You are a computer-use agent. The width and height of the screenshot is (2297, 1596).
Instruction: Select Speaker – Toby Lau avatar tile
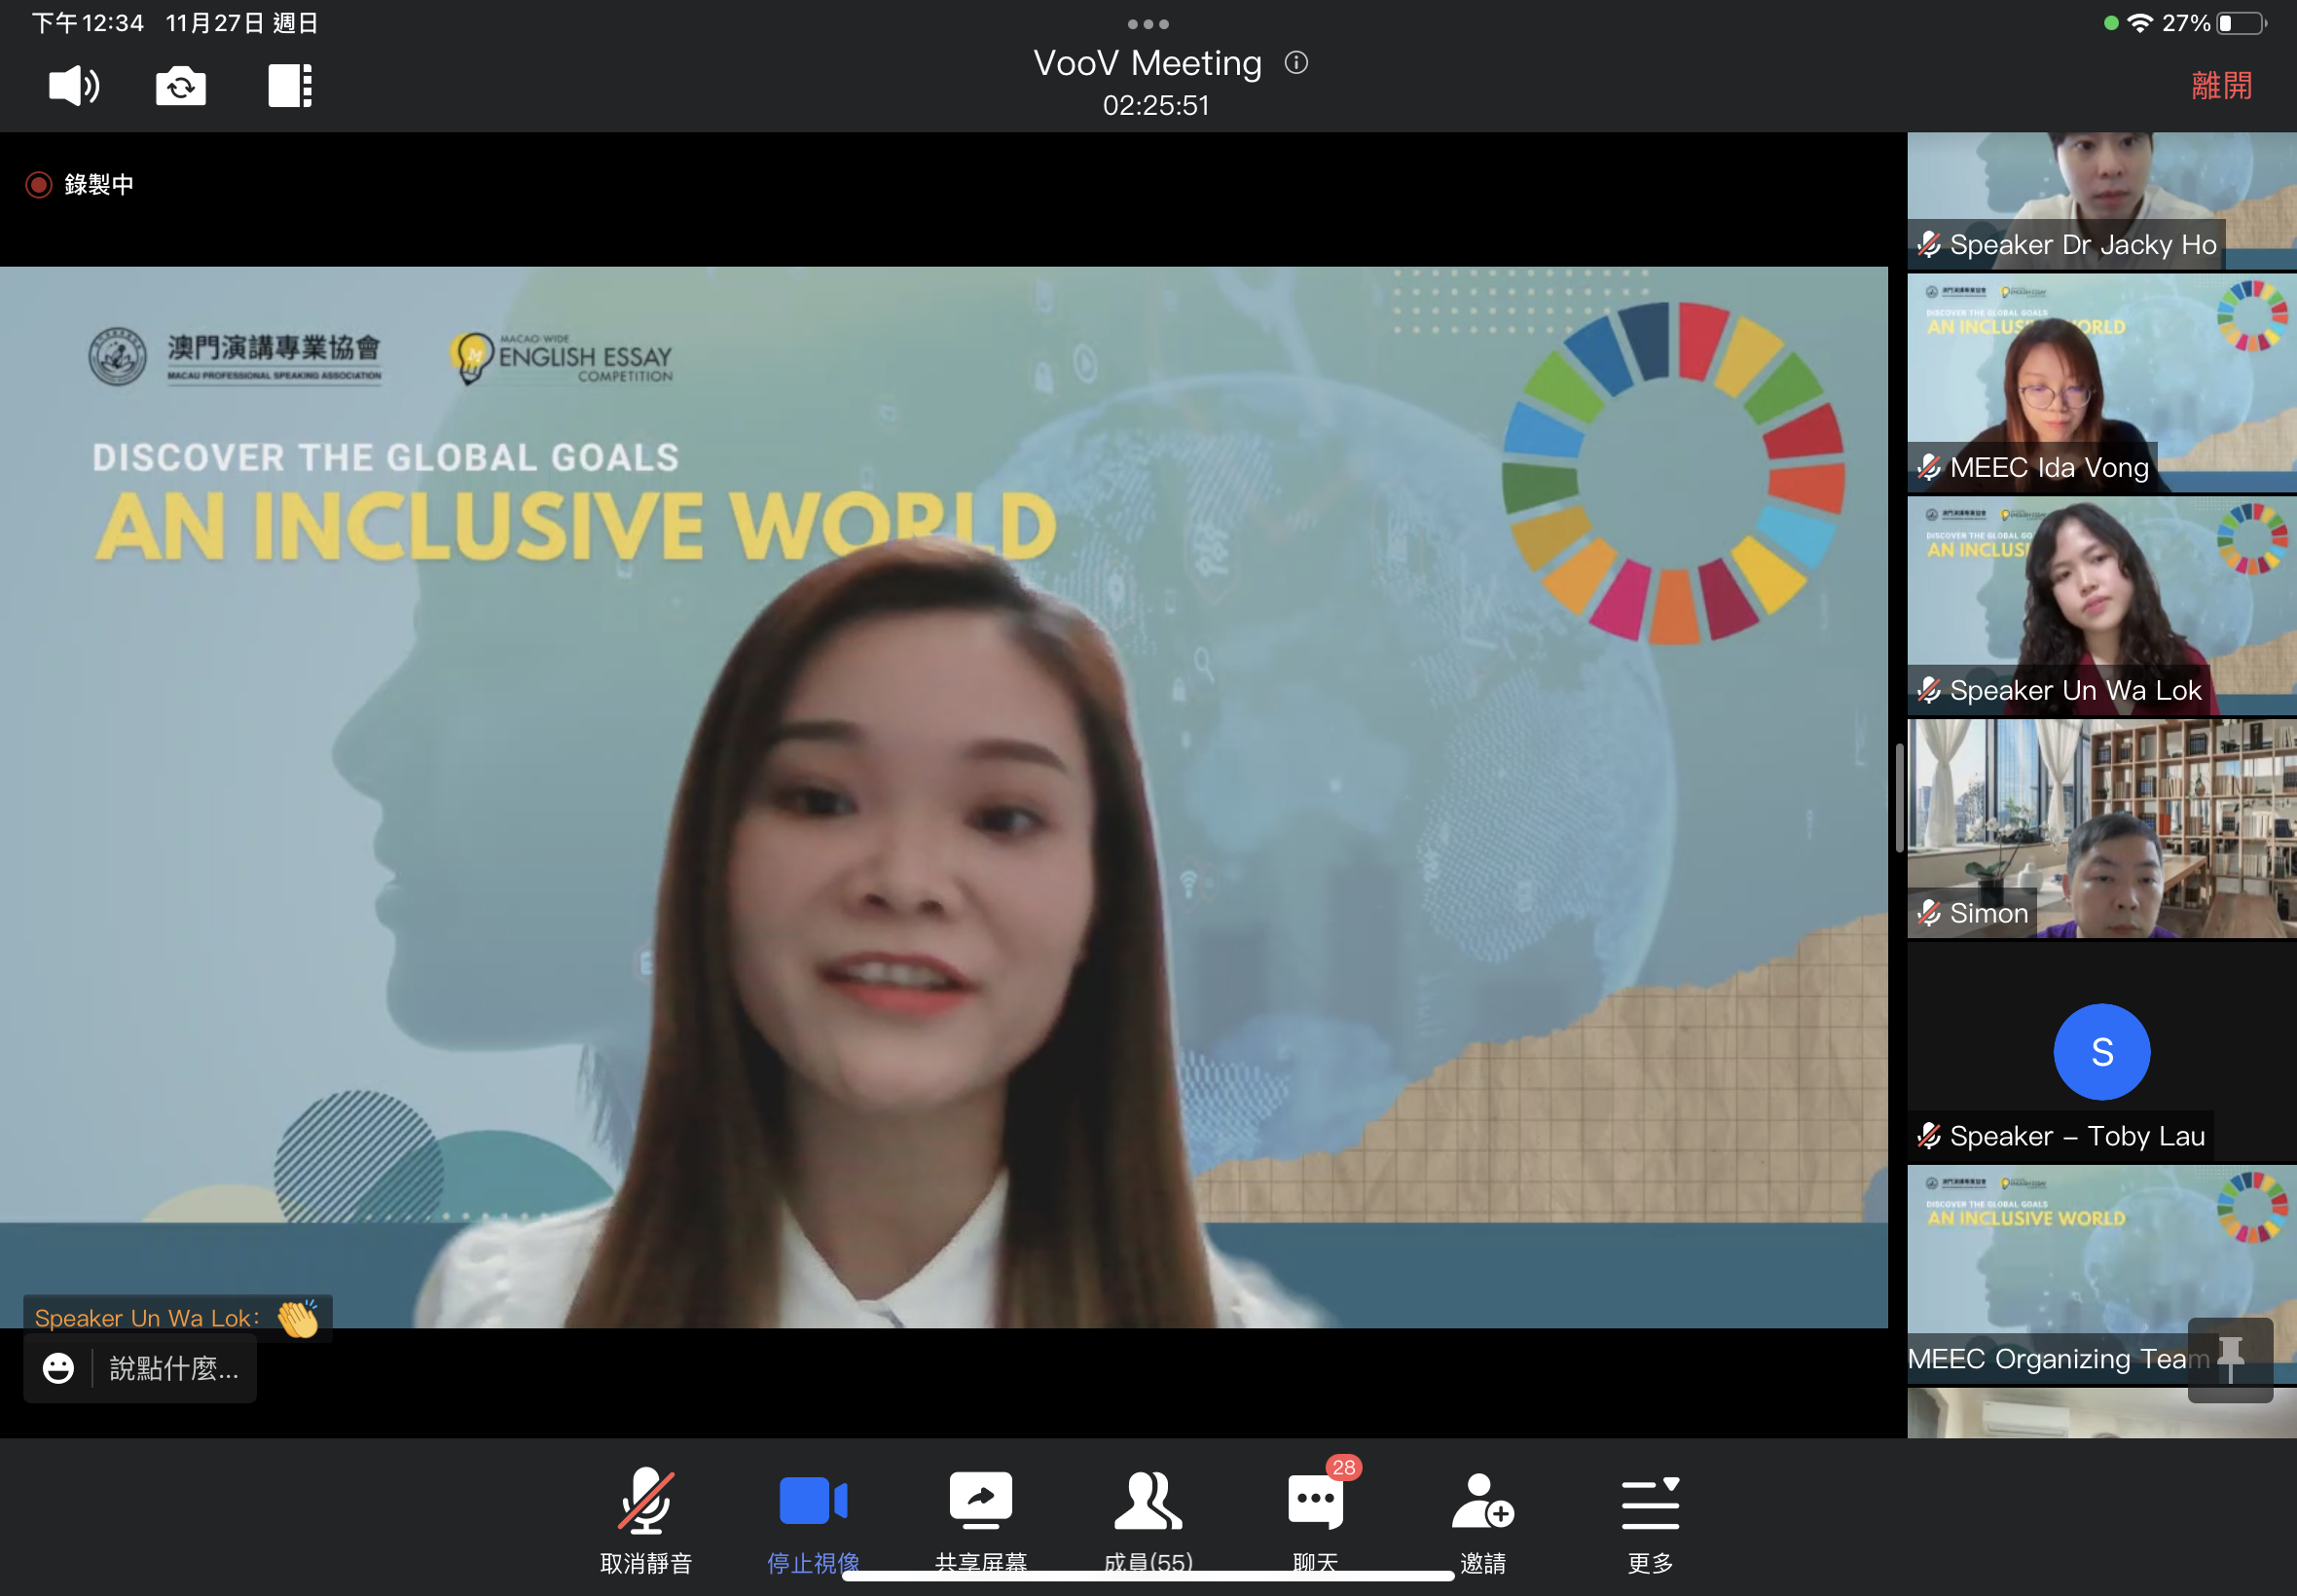pyautogui.click(x=2101, y=1053)
